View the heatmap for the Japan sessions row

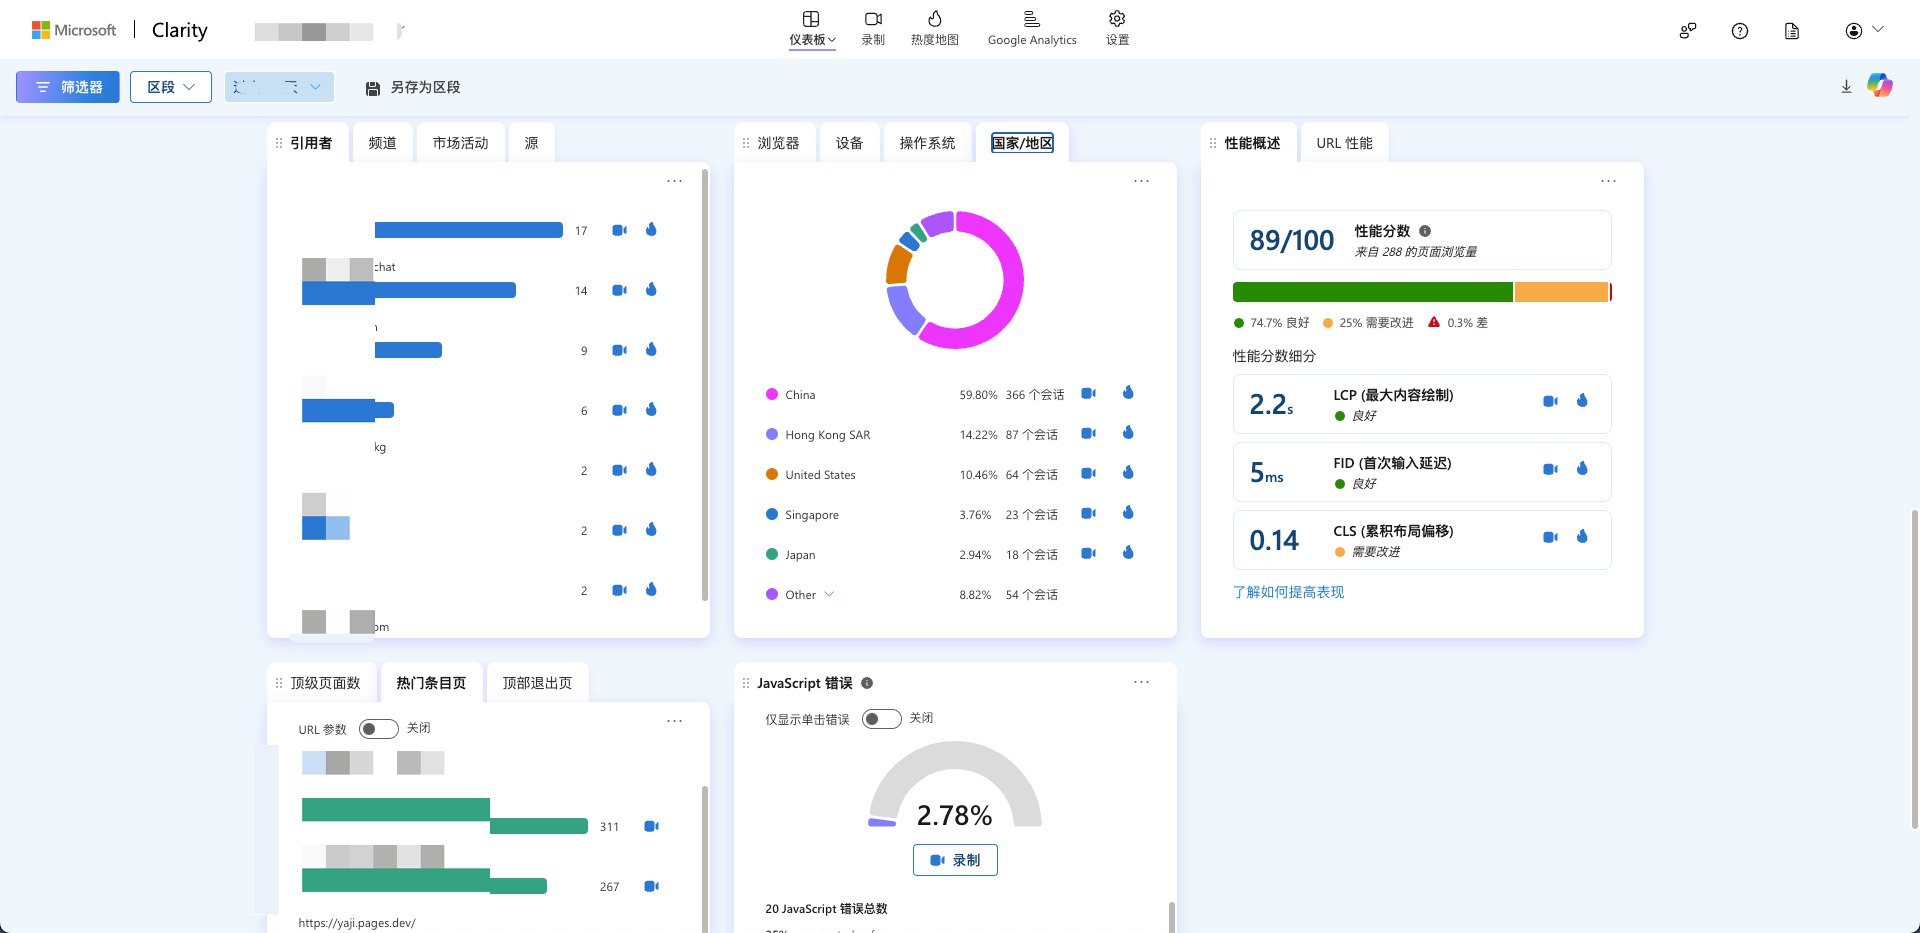pos(1128,553)
